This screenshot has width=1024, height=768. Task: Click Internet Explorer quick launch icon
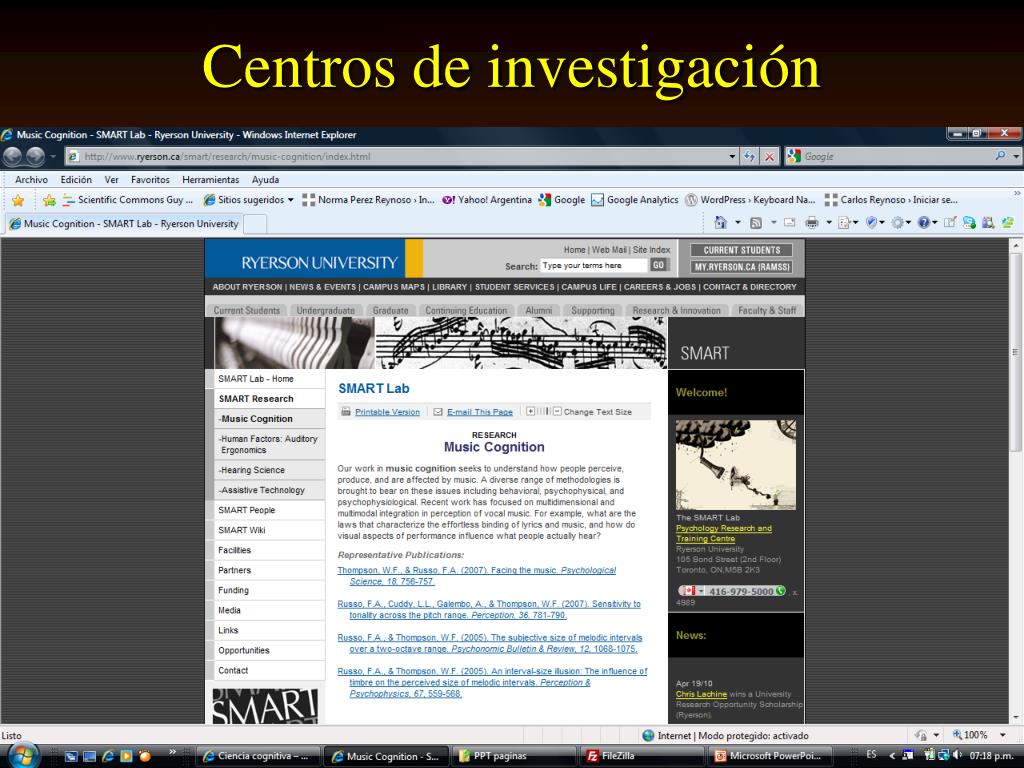point(108,756)
